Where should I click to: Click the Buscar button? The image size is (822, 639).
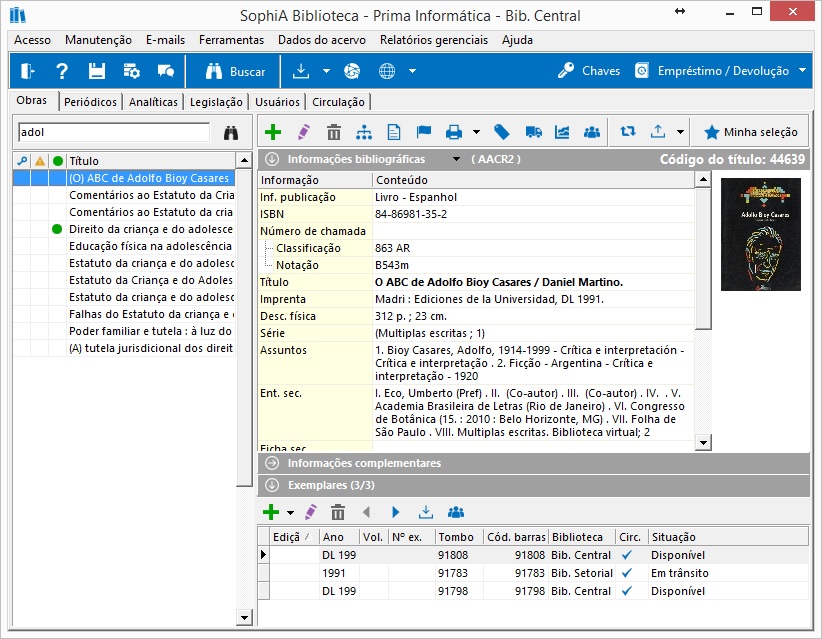235,71
